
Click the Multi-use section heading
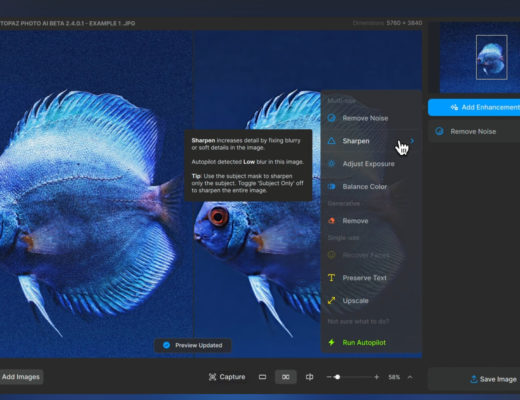[342, 100]
